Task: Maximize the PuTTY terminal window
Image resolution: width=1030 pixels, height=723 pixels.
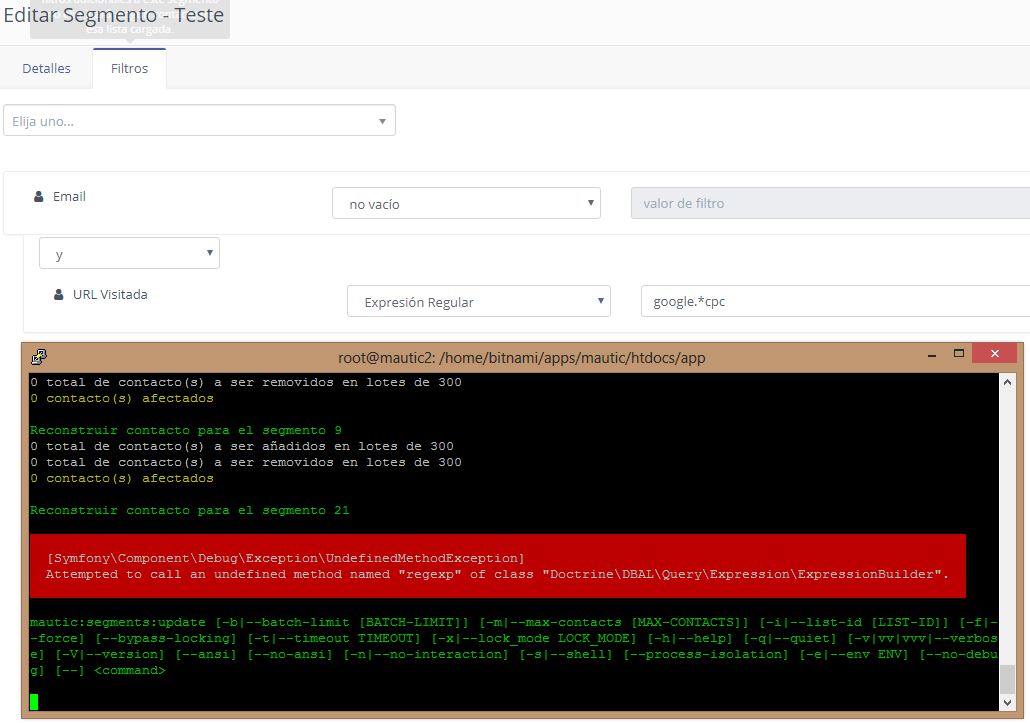Action: point(958,355)
